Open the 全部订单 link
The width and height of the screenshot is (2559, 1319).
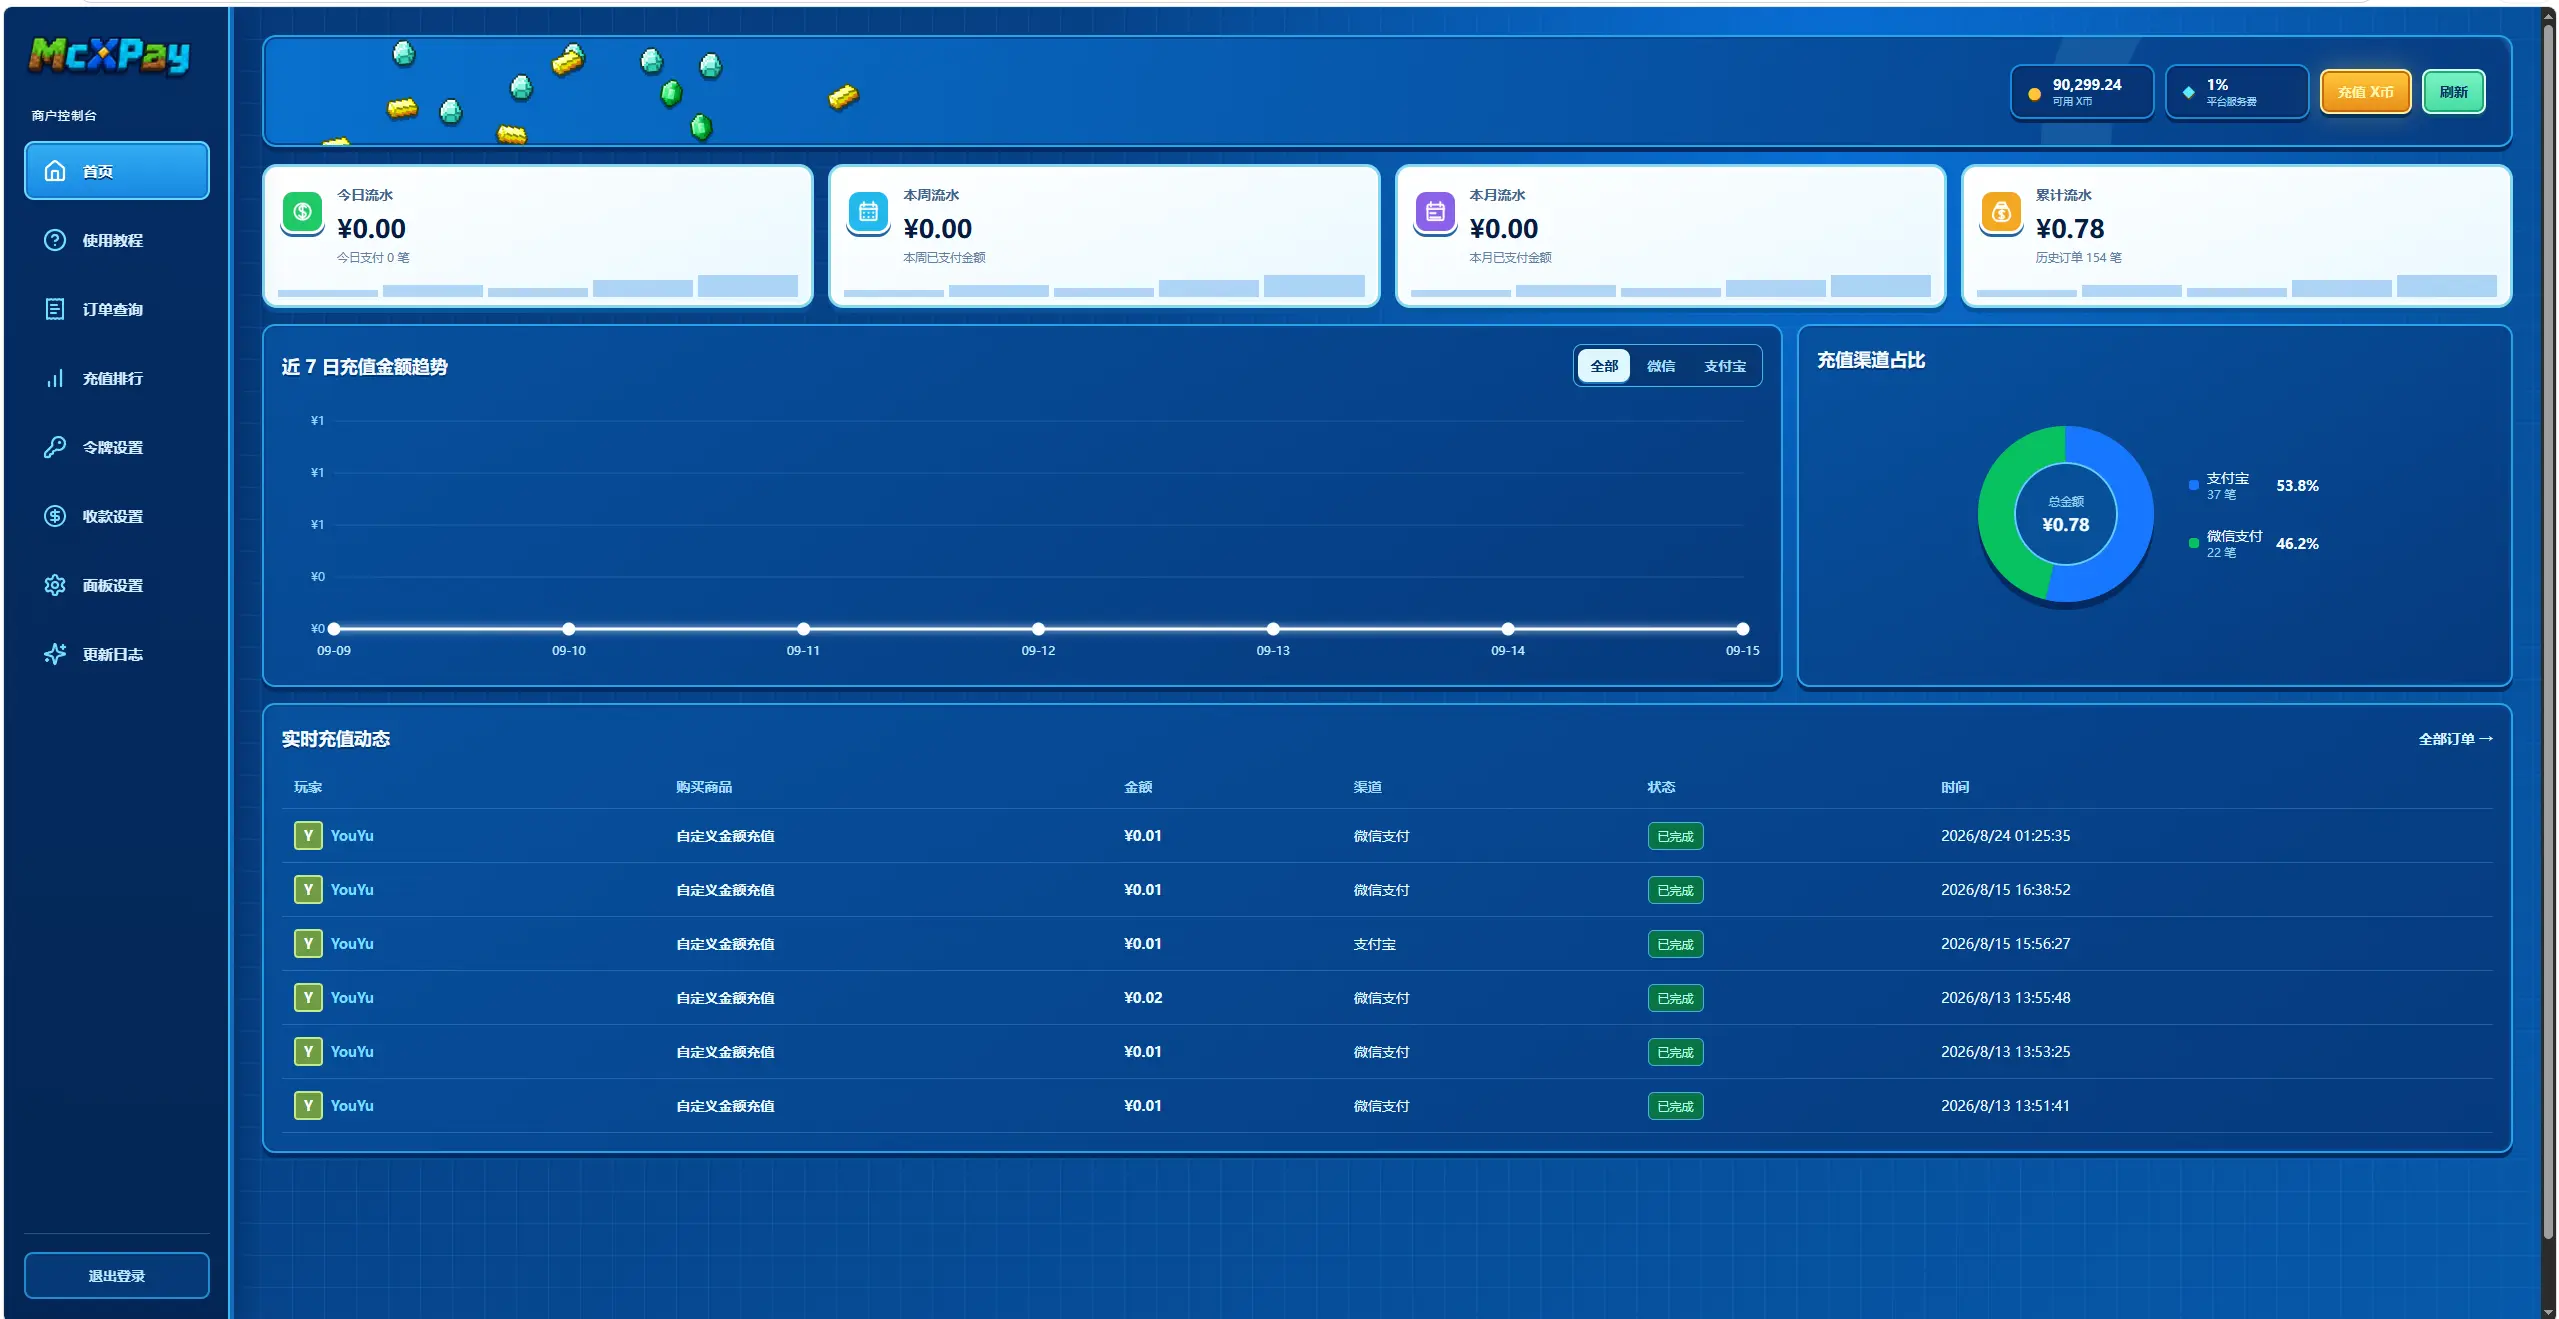coord(2455,739)
